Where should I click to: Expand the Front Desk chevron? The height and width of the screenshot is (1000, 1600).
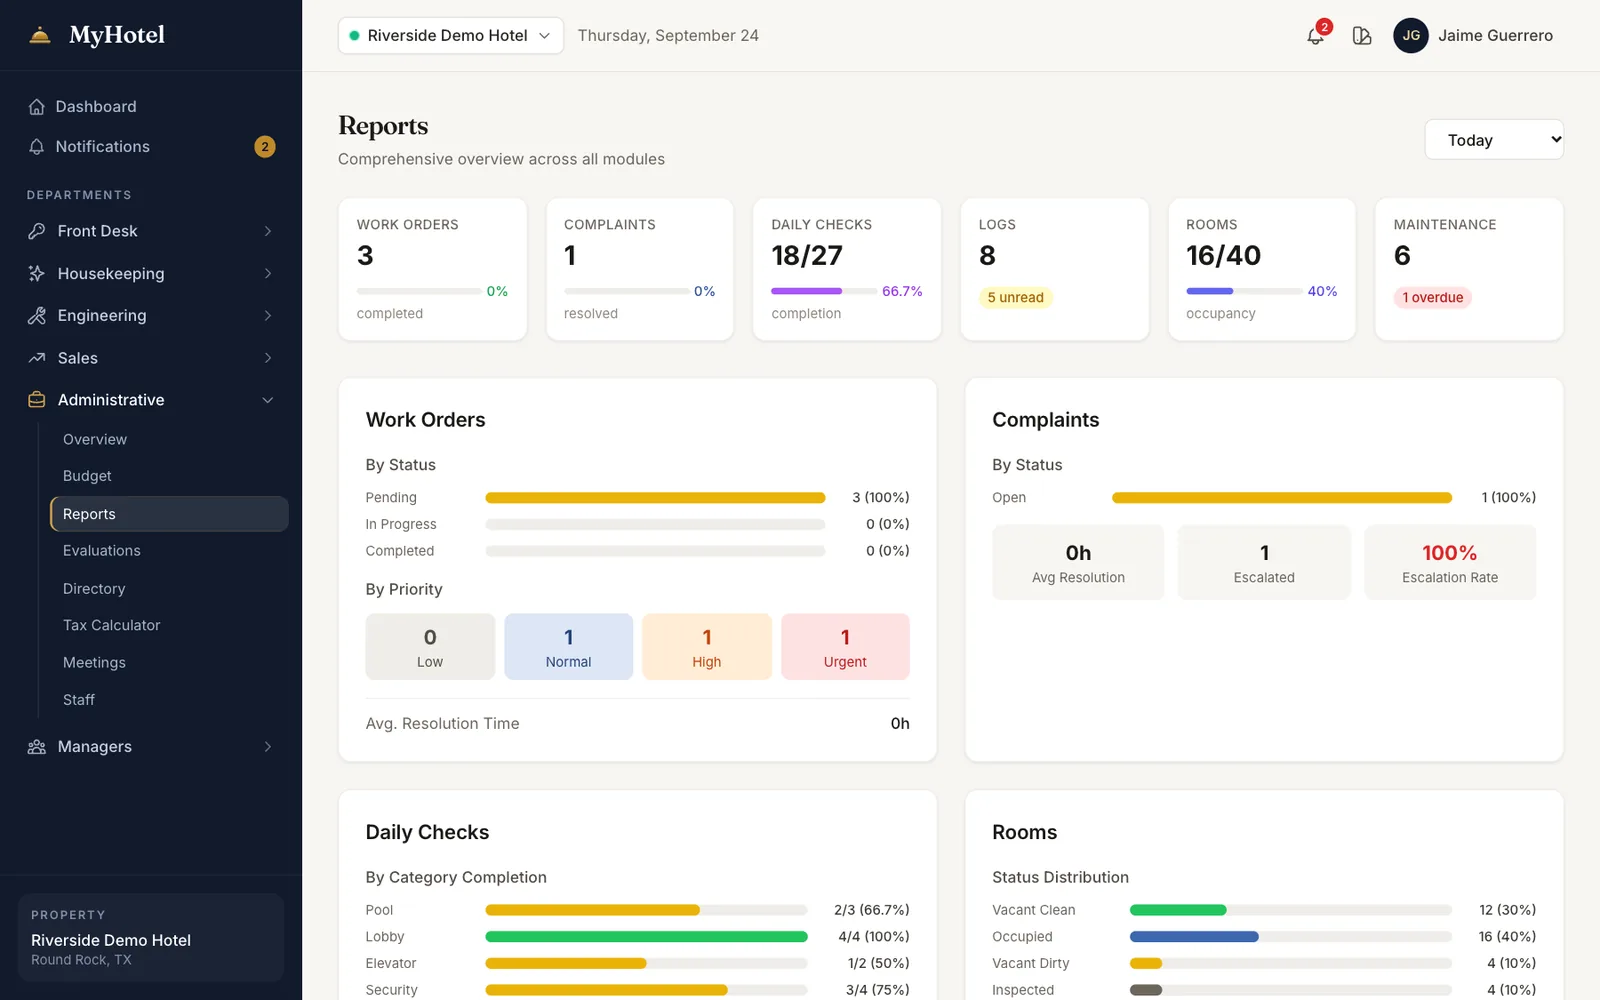(x=268, y=231)
